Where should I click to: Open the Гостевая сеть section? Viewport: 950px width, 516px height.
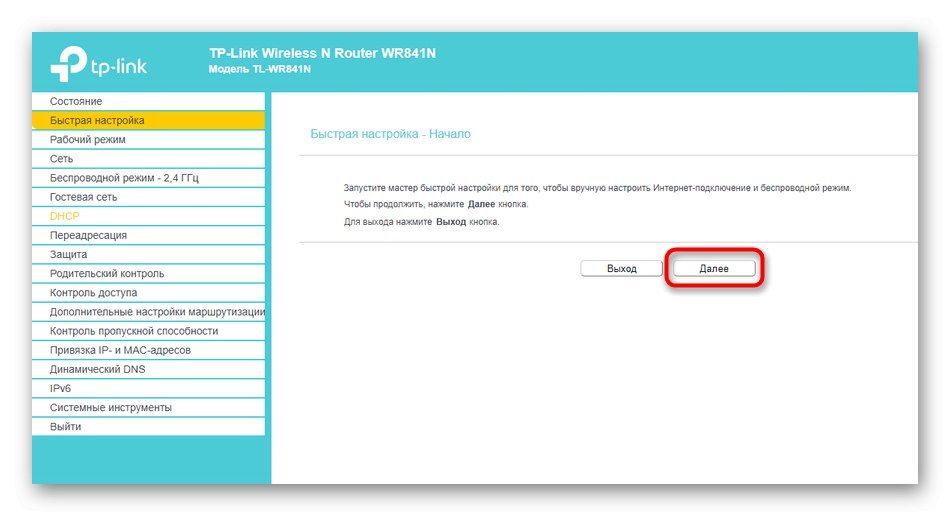pyautogui.click(x=148, y=197)
